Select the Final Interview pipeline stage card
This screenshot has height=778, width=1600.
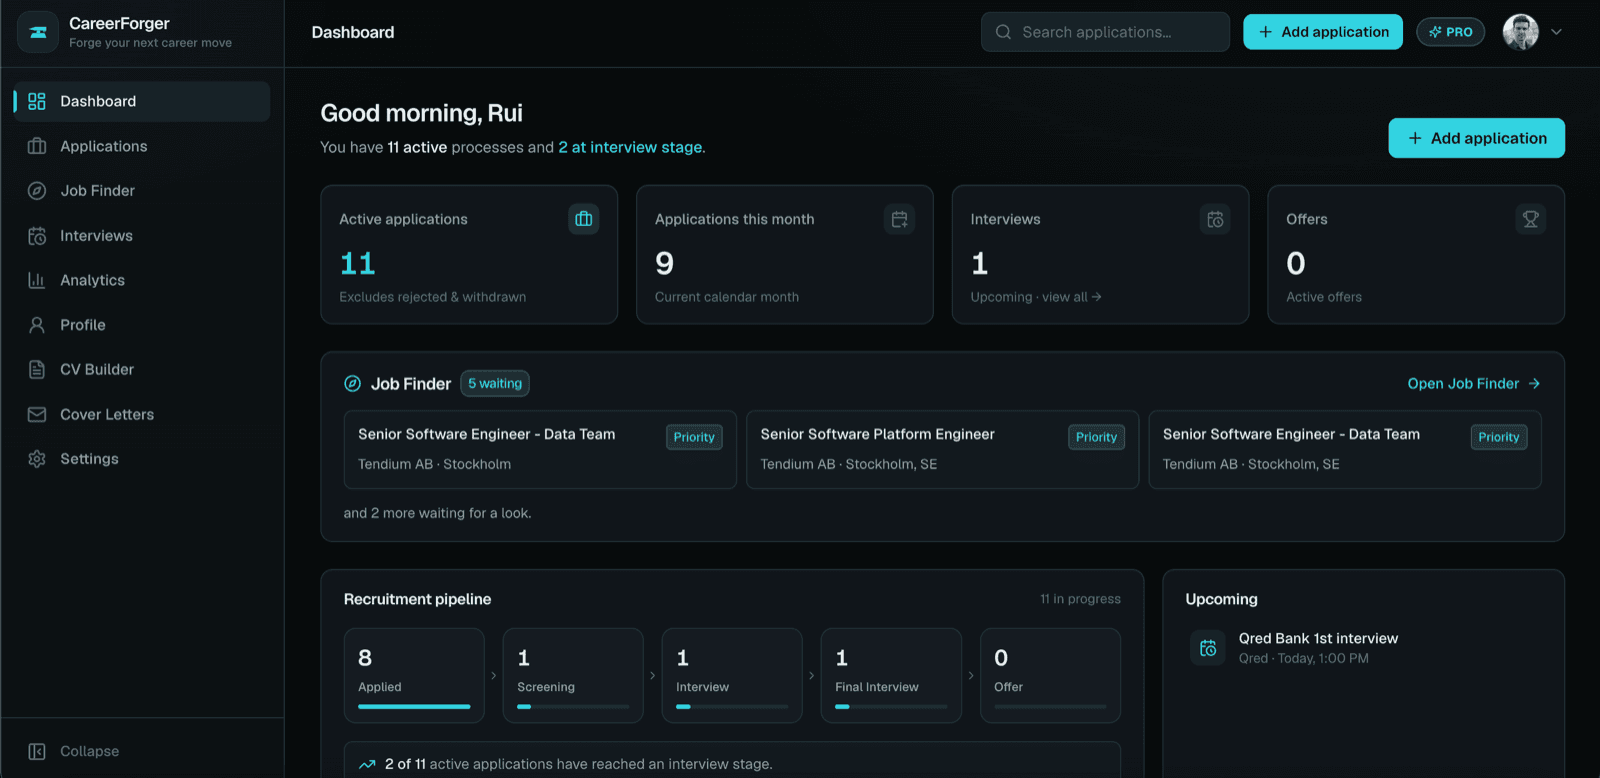(x=891, y=675)
